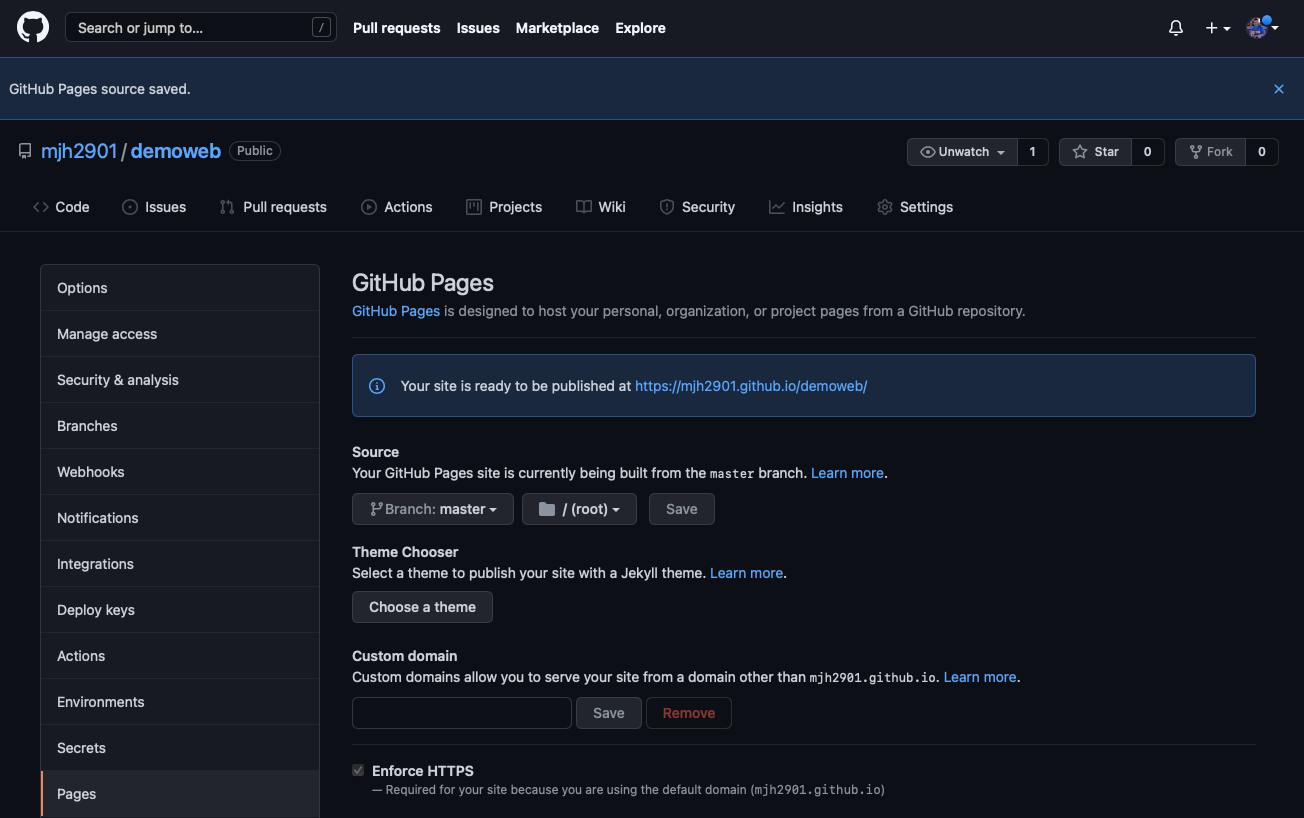Open Learn more link under Theme Chooser
This screenshot has height=818, width=1304.
tap(746, 573)
